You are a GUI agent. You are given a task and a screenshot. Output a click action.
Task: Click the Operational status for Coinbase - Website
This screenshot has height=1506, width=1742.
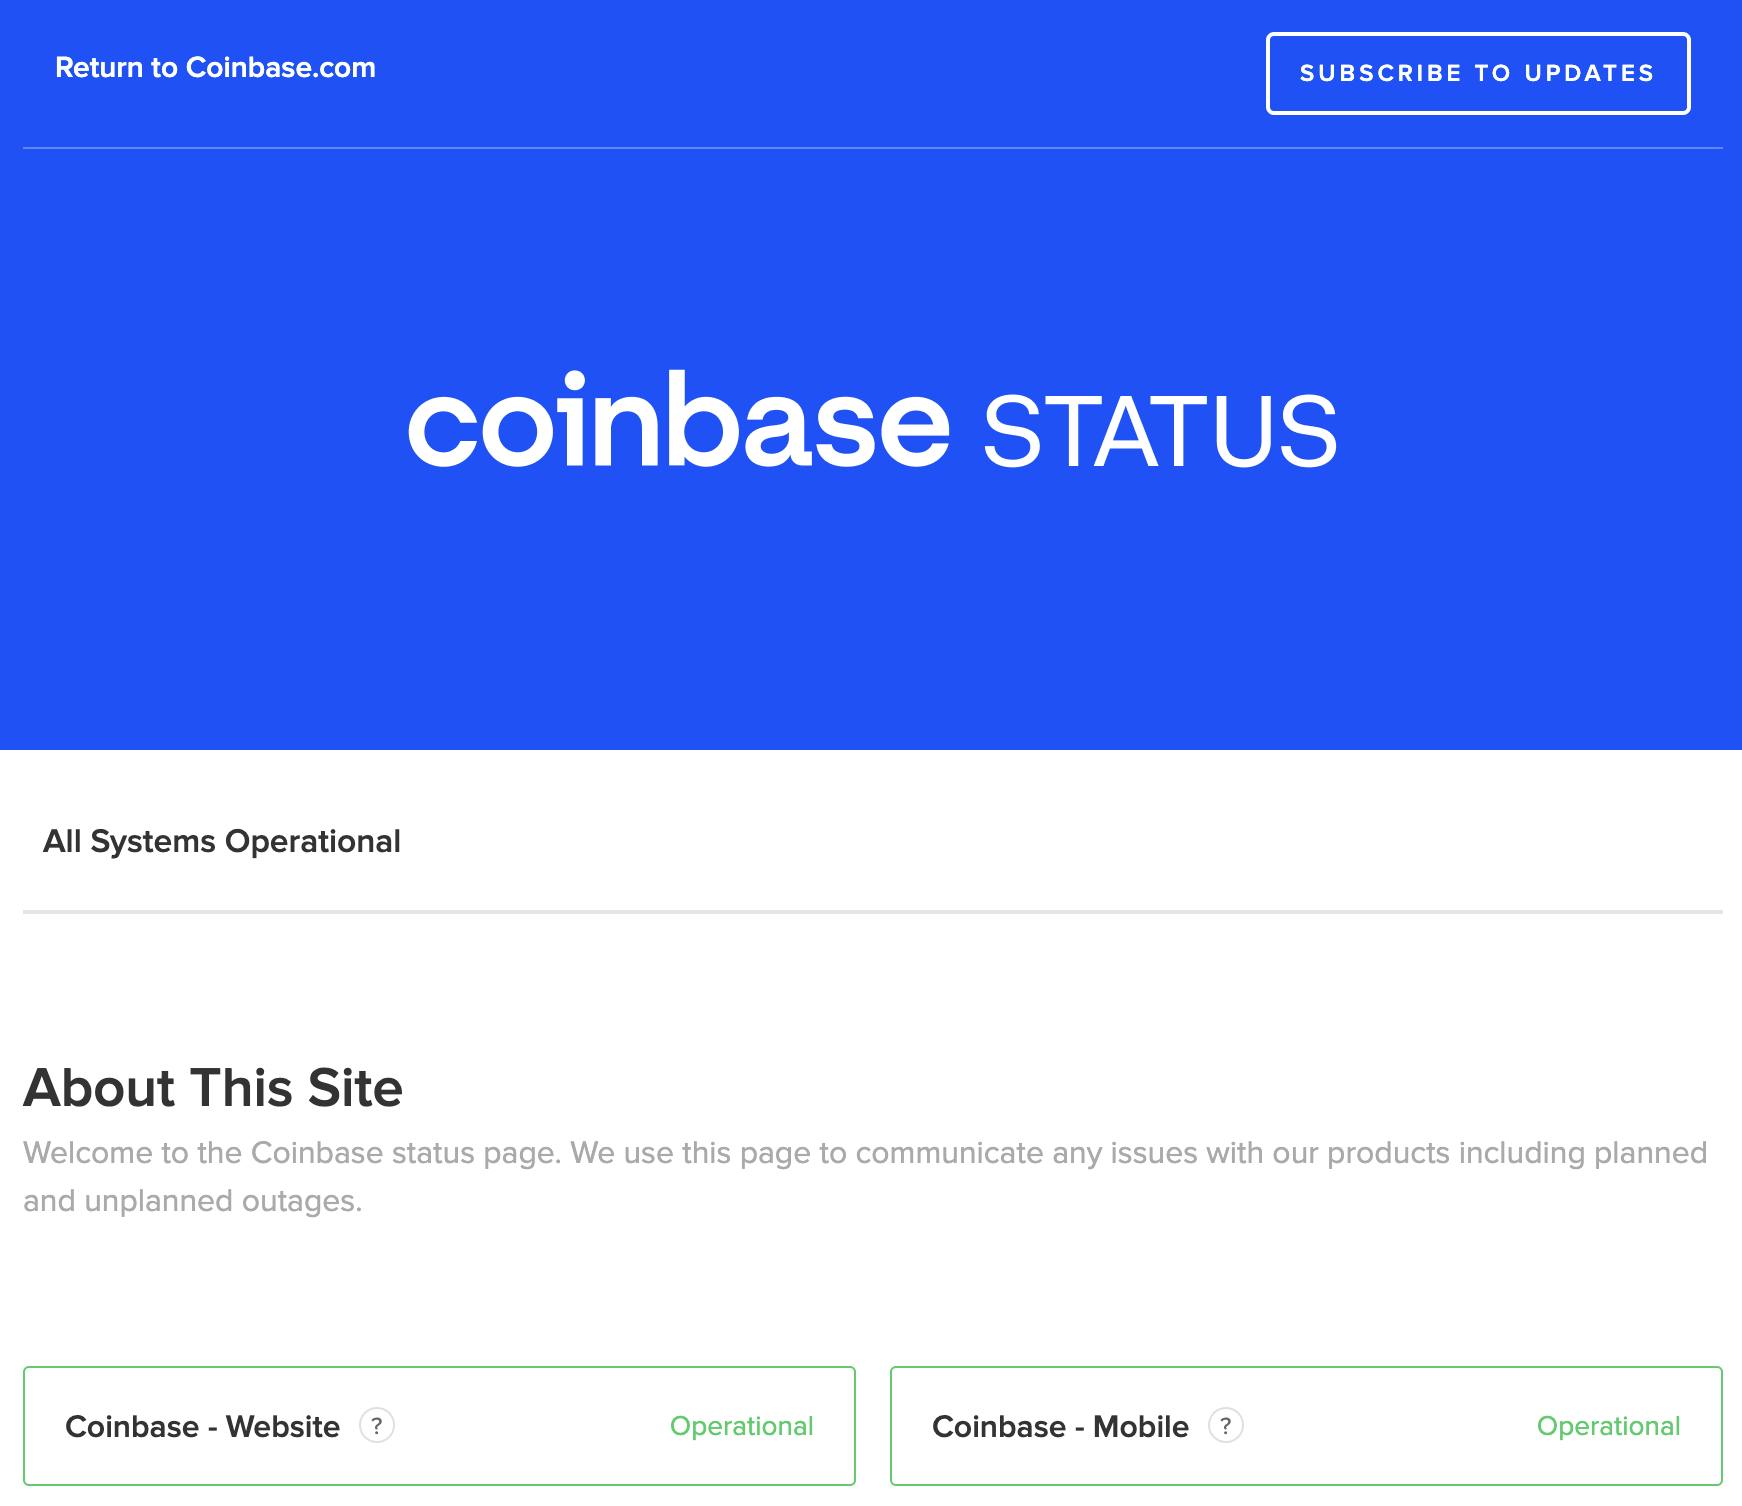741,1426
